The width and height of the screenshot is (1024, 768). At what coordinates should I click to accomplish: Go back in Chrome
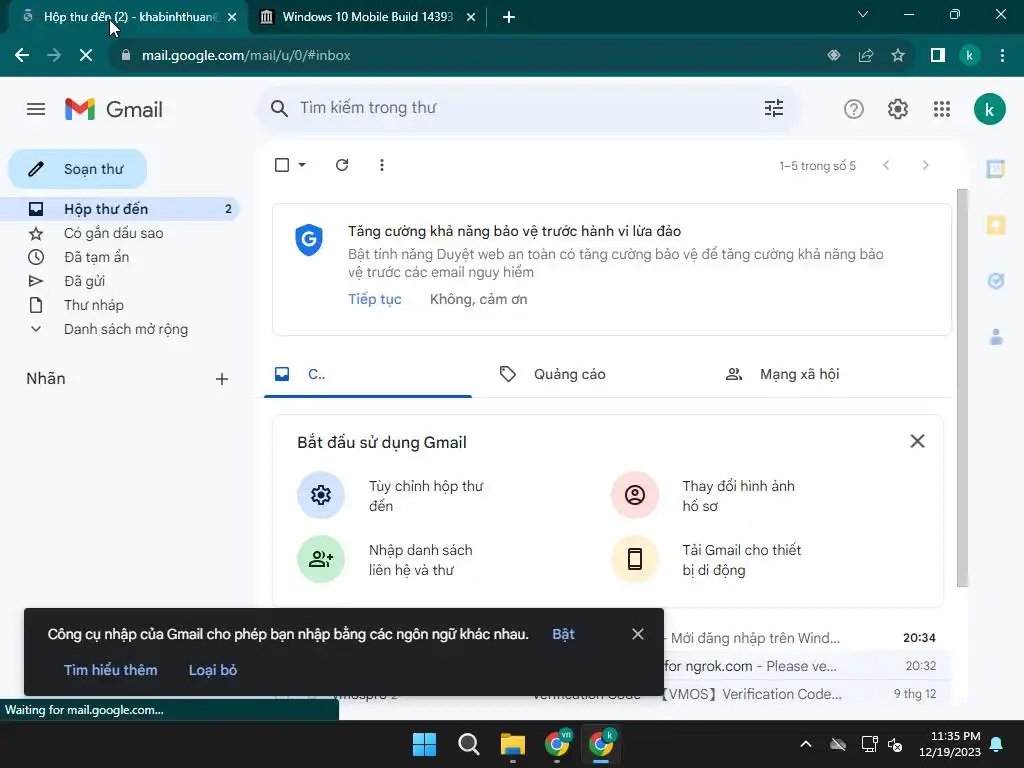click(x=22, y=56)
